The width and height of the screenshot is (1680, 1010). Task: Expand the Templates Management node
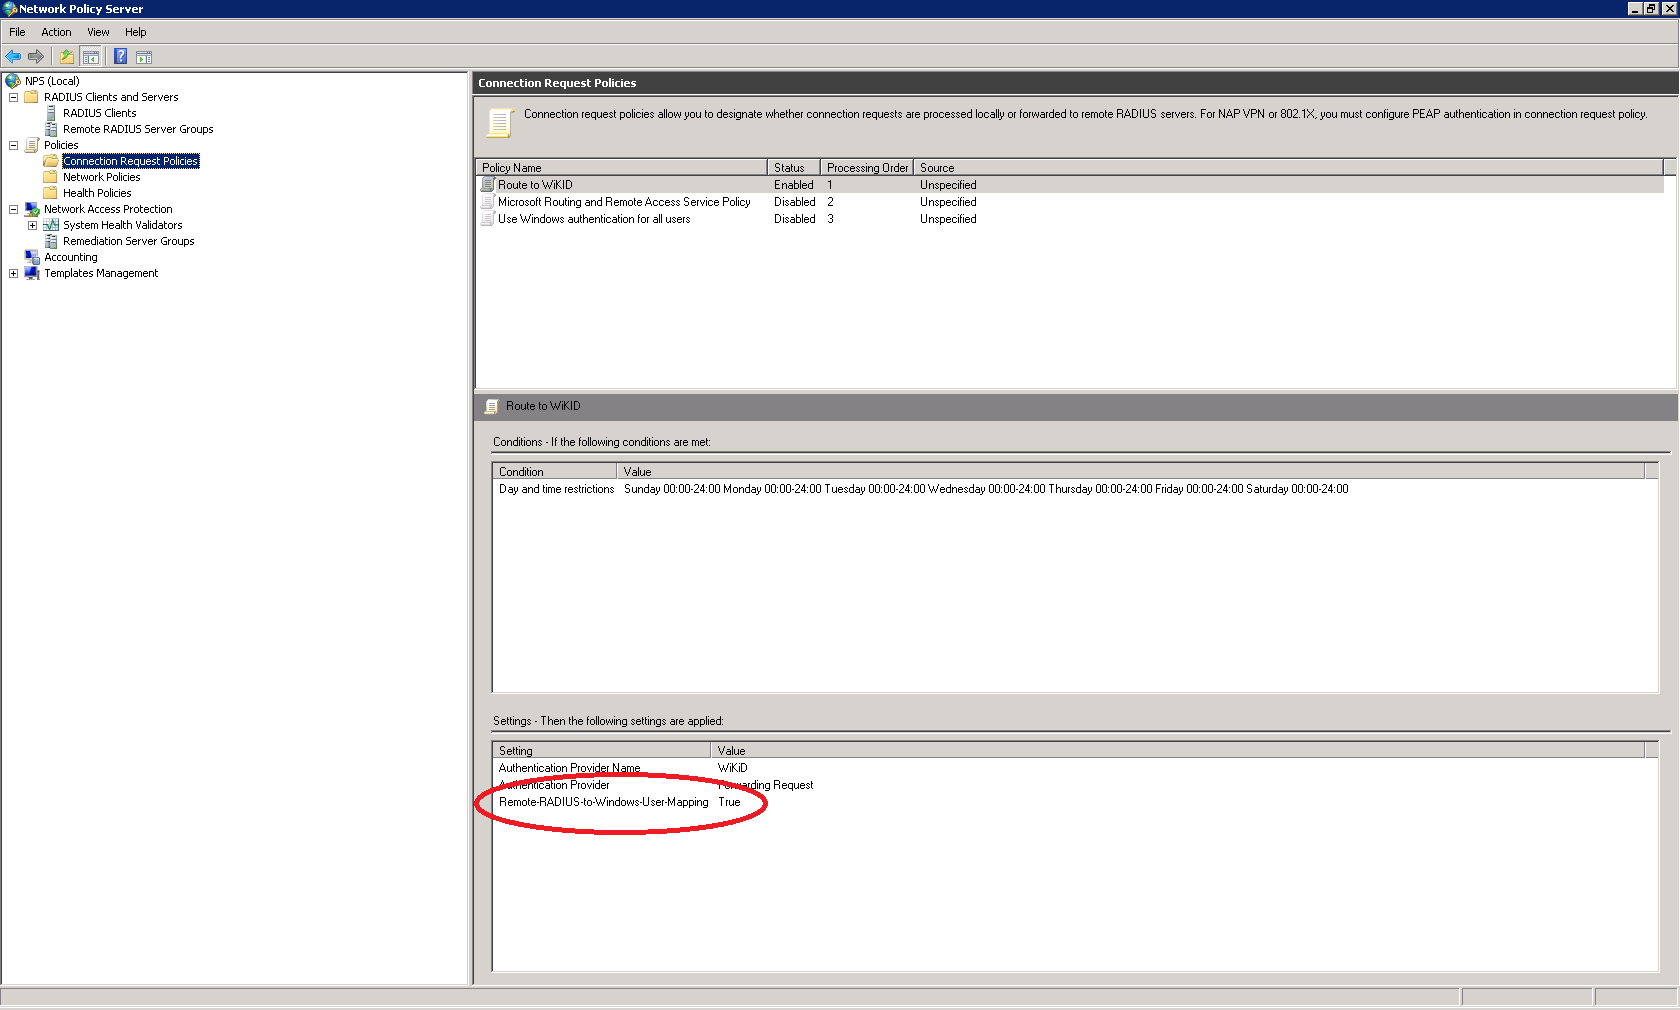pyautogui.click(x=13, y=273)
